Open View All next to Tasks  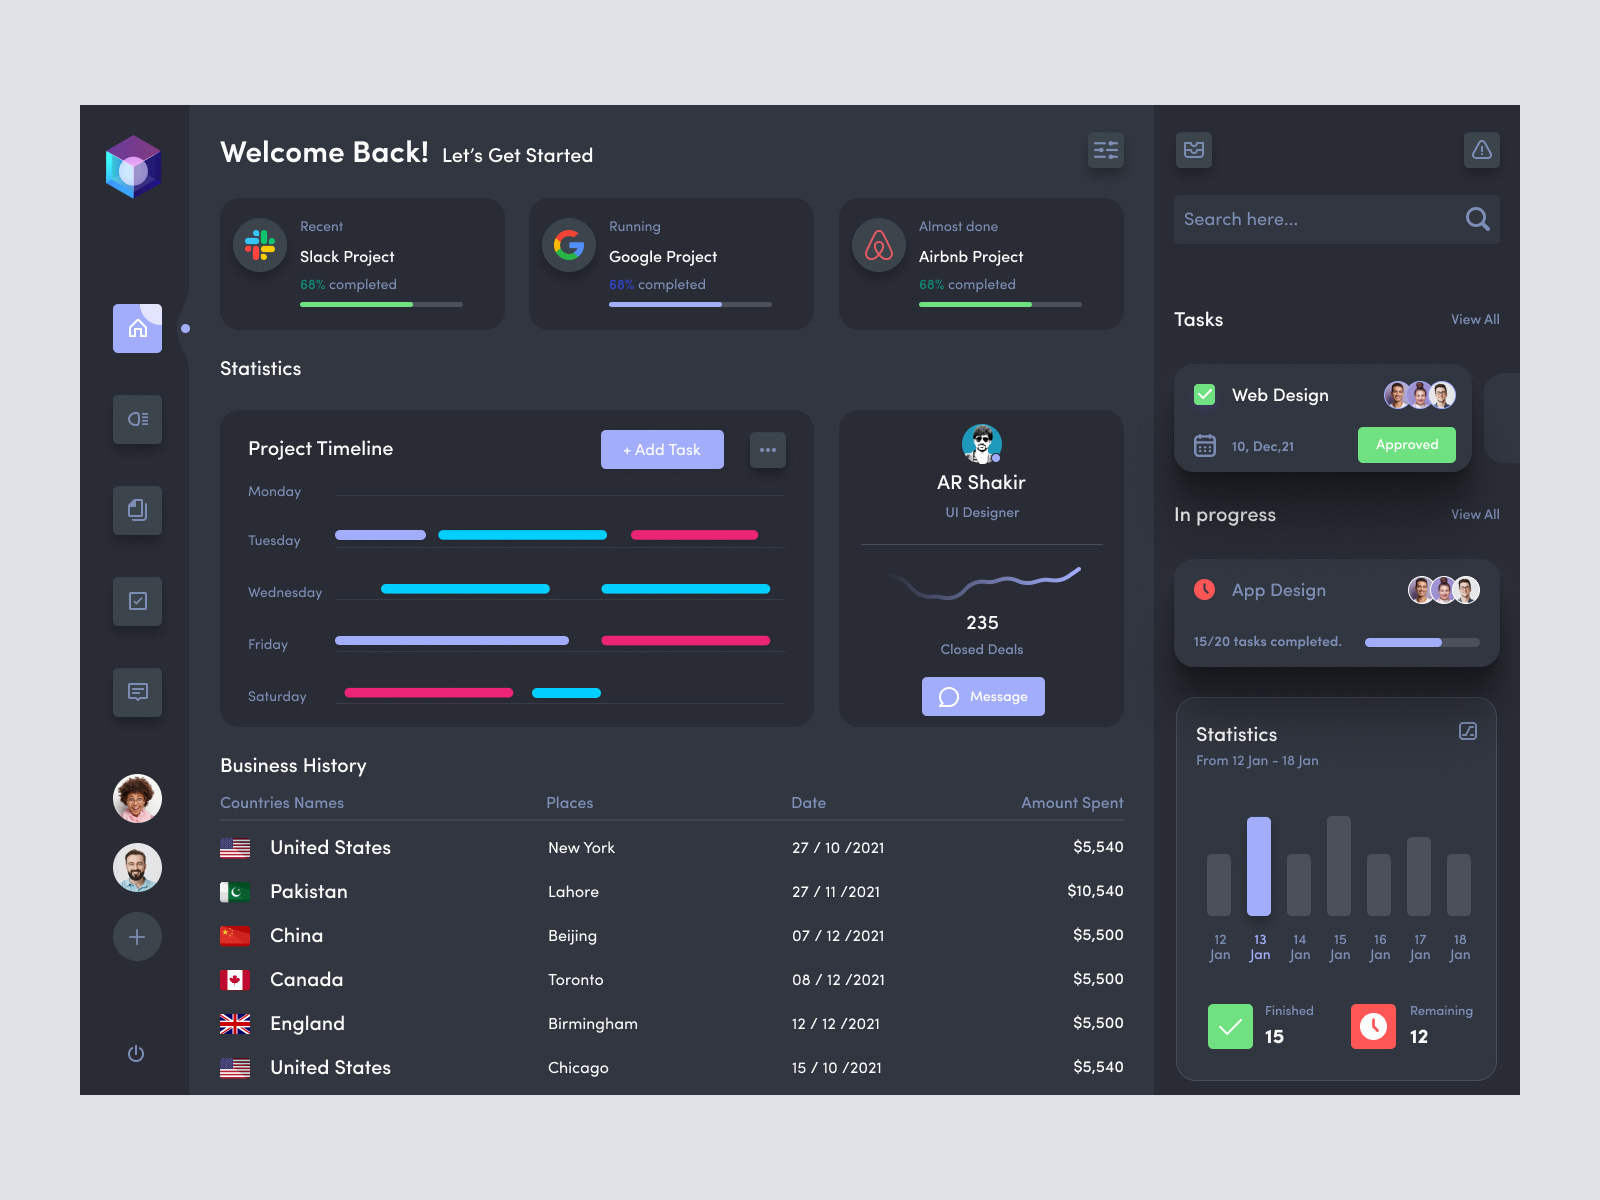1474,319
